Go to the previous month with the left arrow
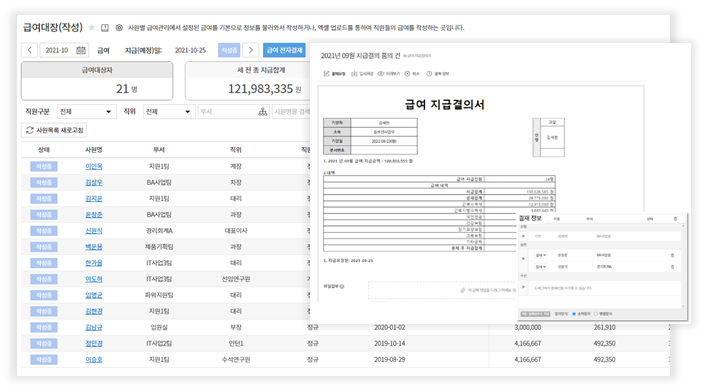Screen dimensions: 706x391 (x=30, y=50)
